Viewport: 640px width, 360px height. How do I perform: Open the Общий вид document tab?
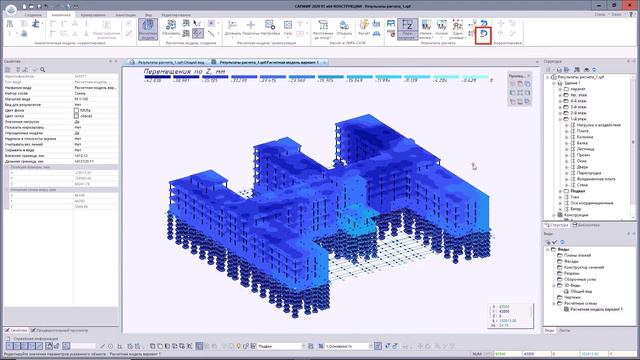point(167,62)
